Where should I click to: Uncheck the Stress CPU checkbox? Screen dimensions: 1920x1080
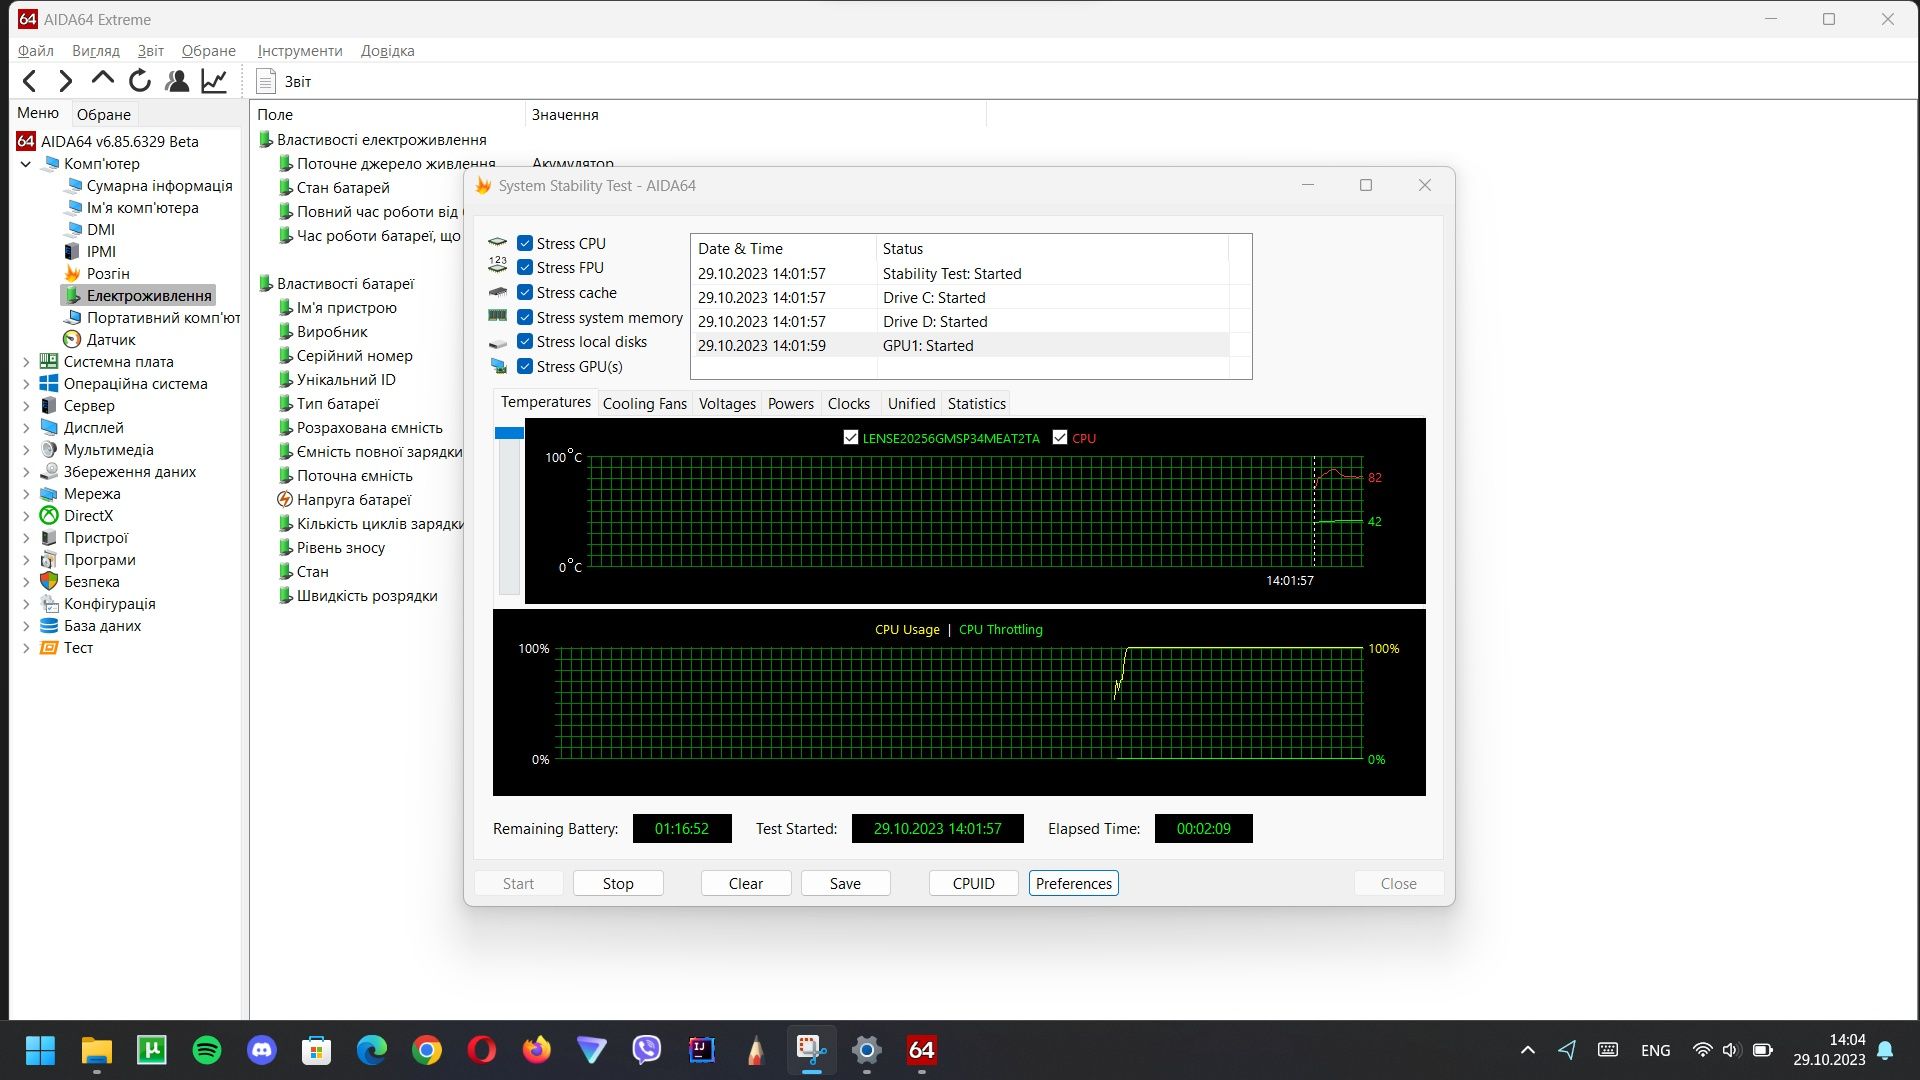coord(525,243)
